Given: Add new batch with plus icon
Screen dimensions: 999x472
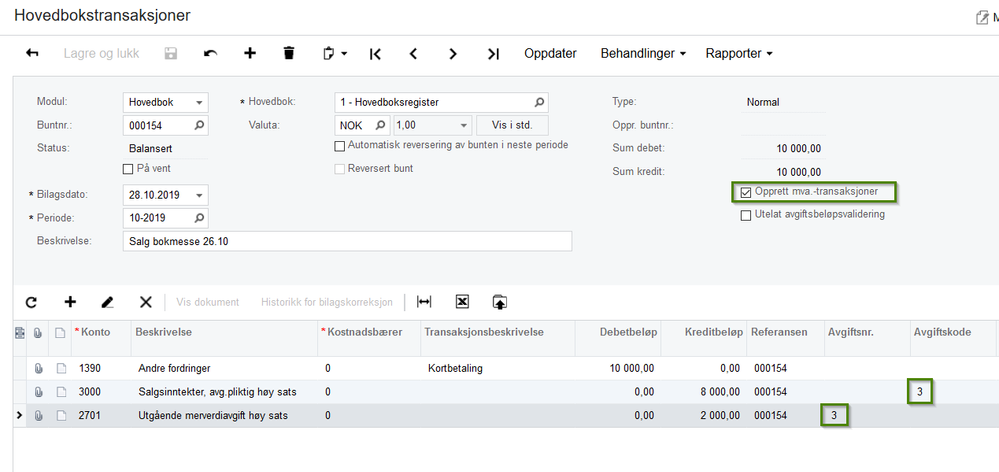Looking at the screenshot, I should tap(250, 54).
